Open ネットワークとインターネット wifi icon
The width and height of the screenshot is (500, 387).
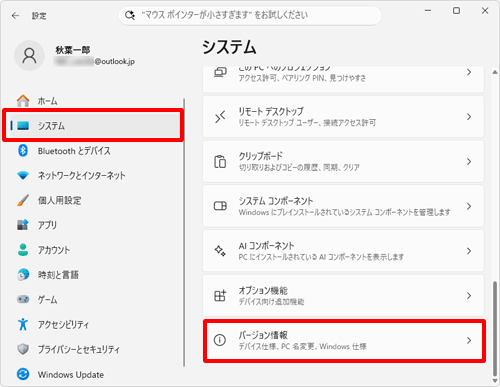(23, 175)
